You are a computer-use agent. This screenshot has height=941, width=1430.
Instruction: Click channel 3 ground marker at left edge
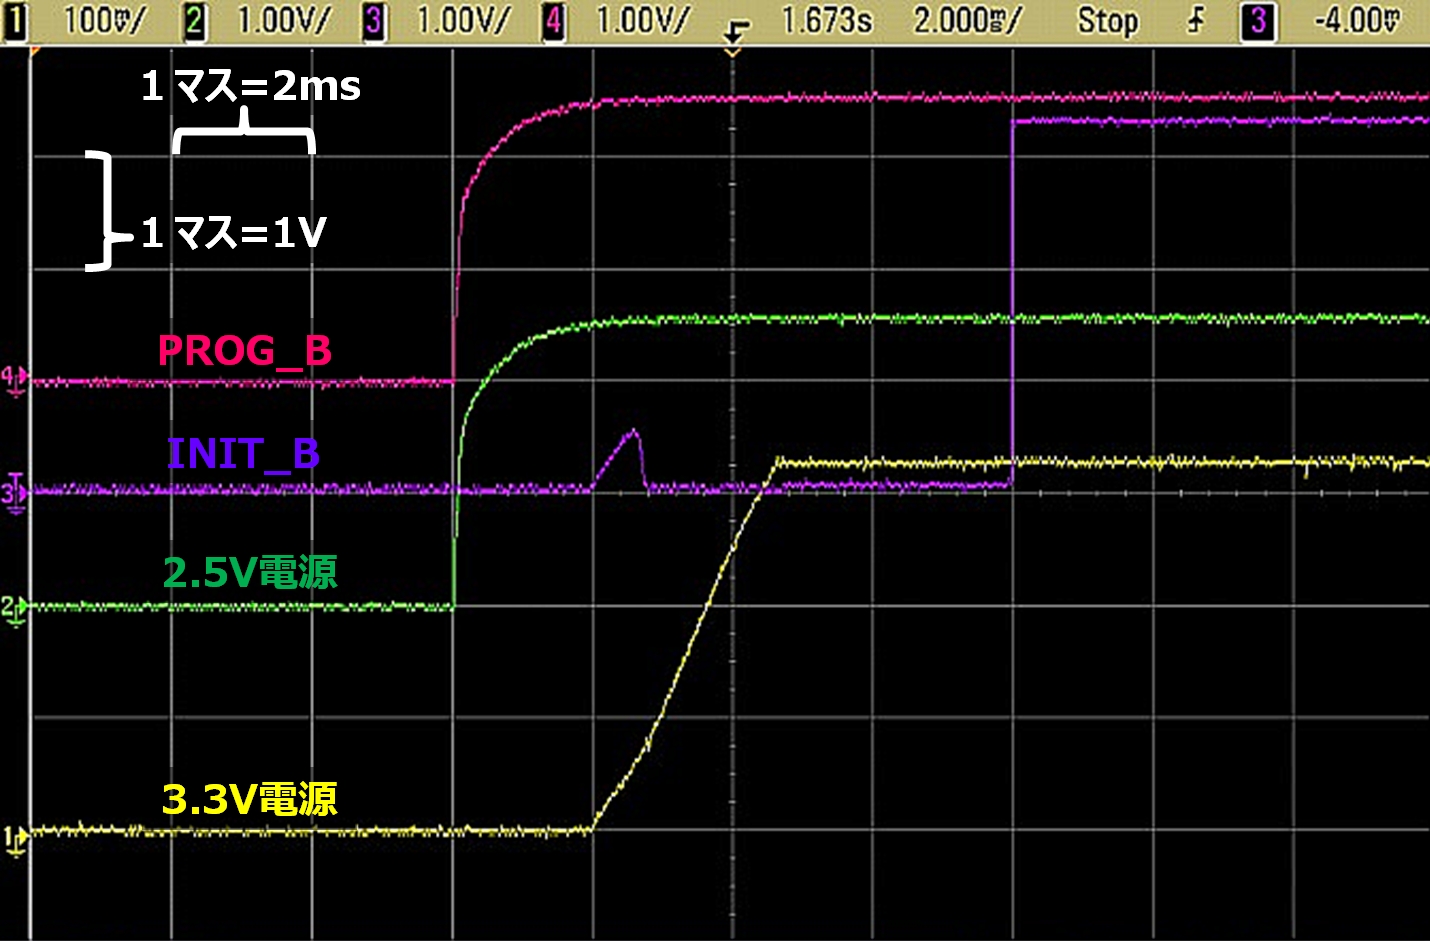(14, 495)
